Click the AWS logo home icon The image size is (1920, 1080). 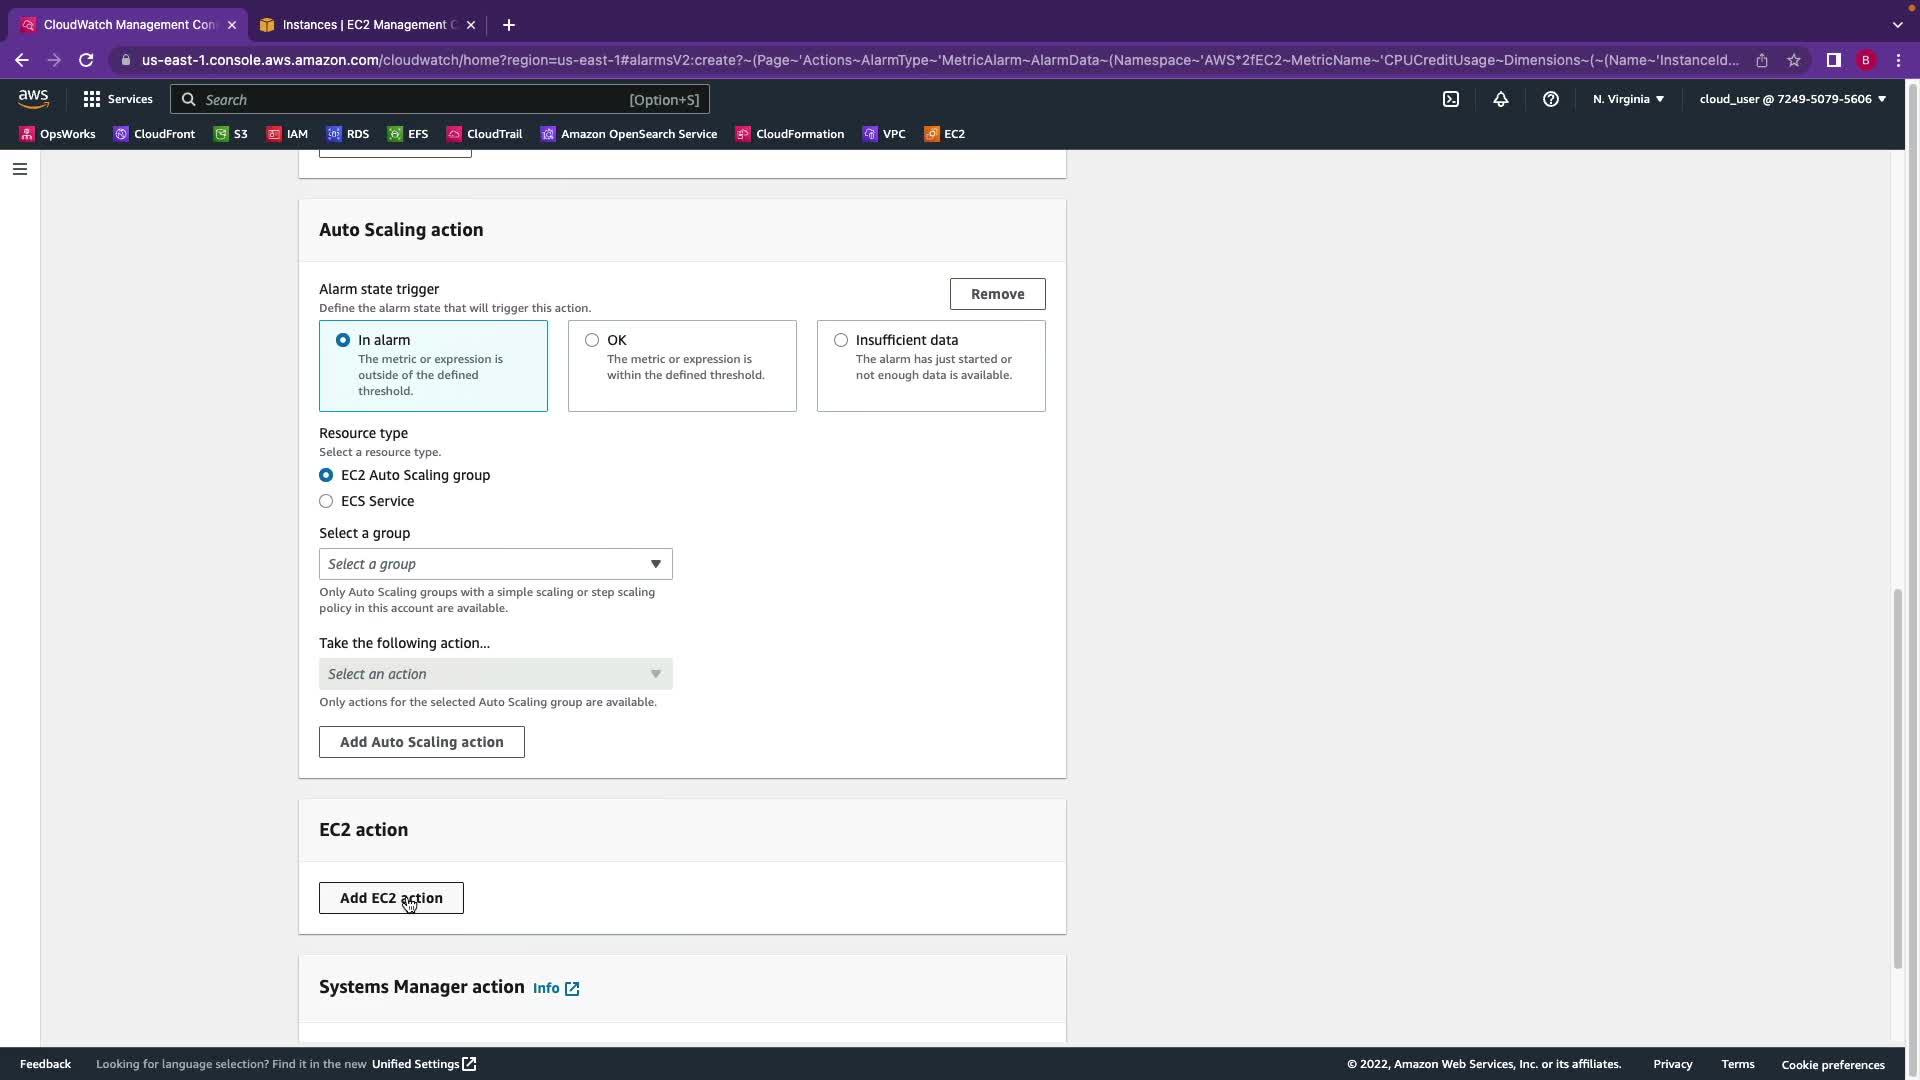click(x=33, y=99)
